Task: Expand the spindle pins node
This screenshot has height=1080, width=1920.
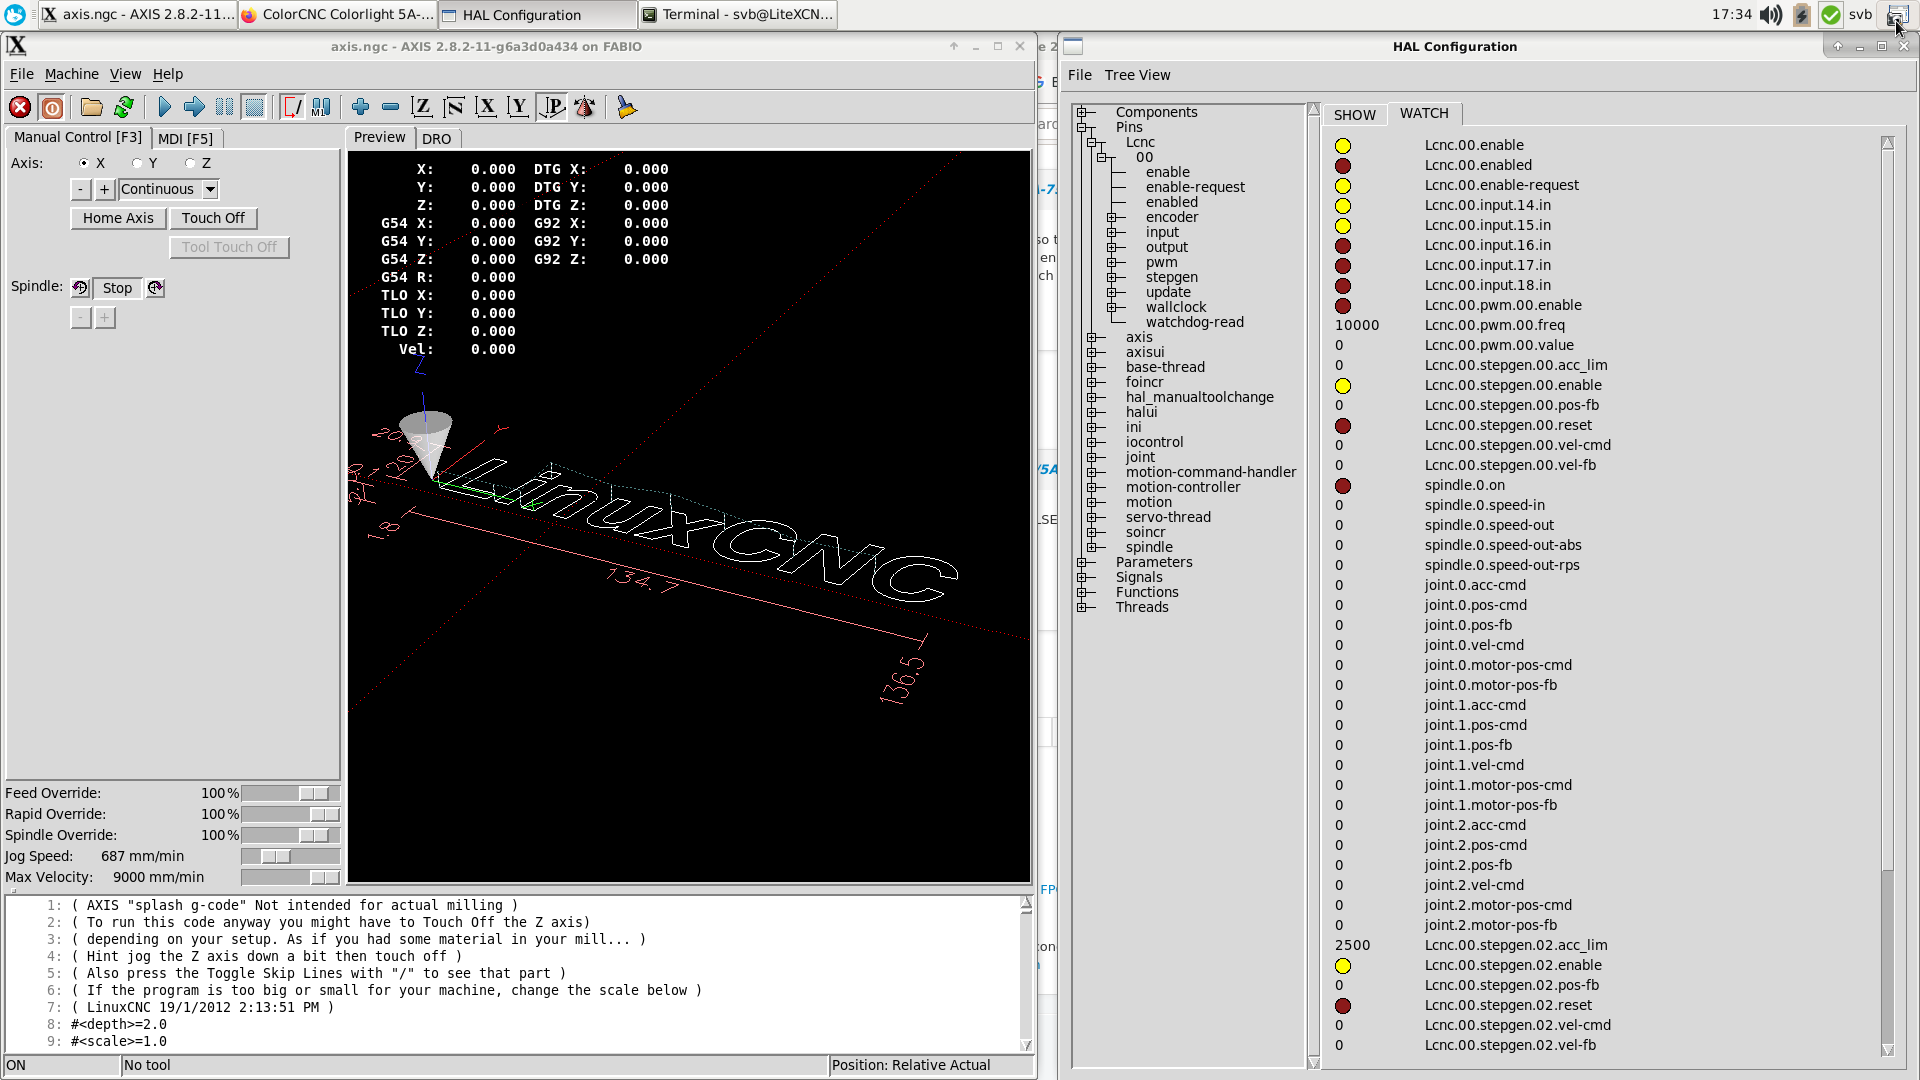Action: coord(1092,547)
